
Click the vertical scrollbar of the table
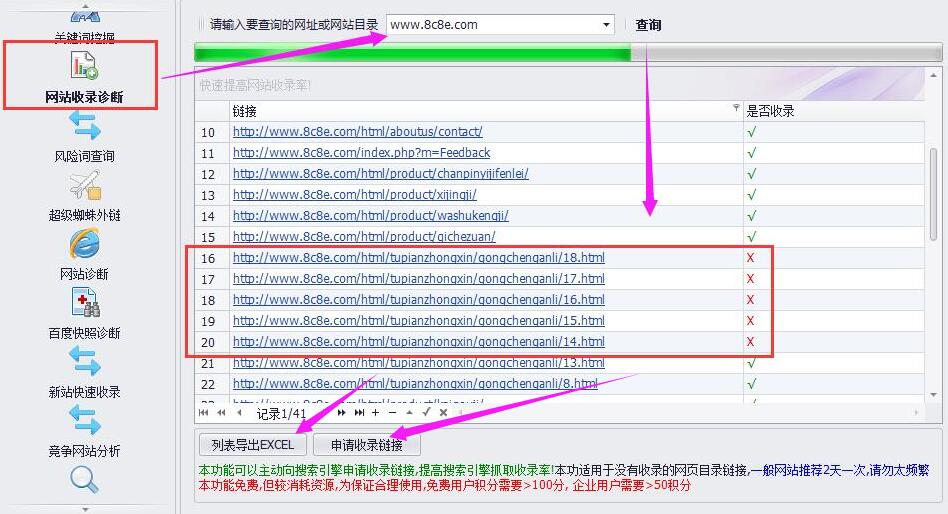[x=934, y=200]
